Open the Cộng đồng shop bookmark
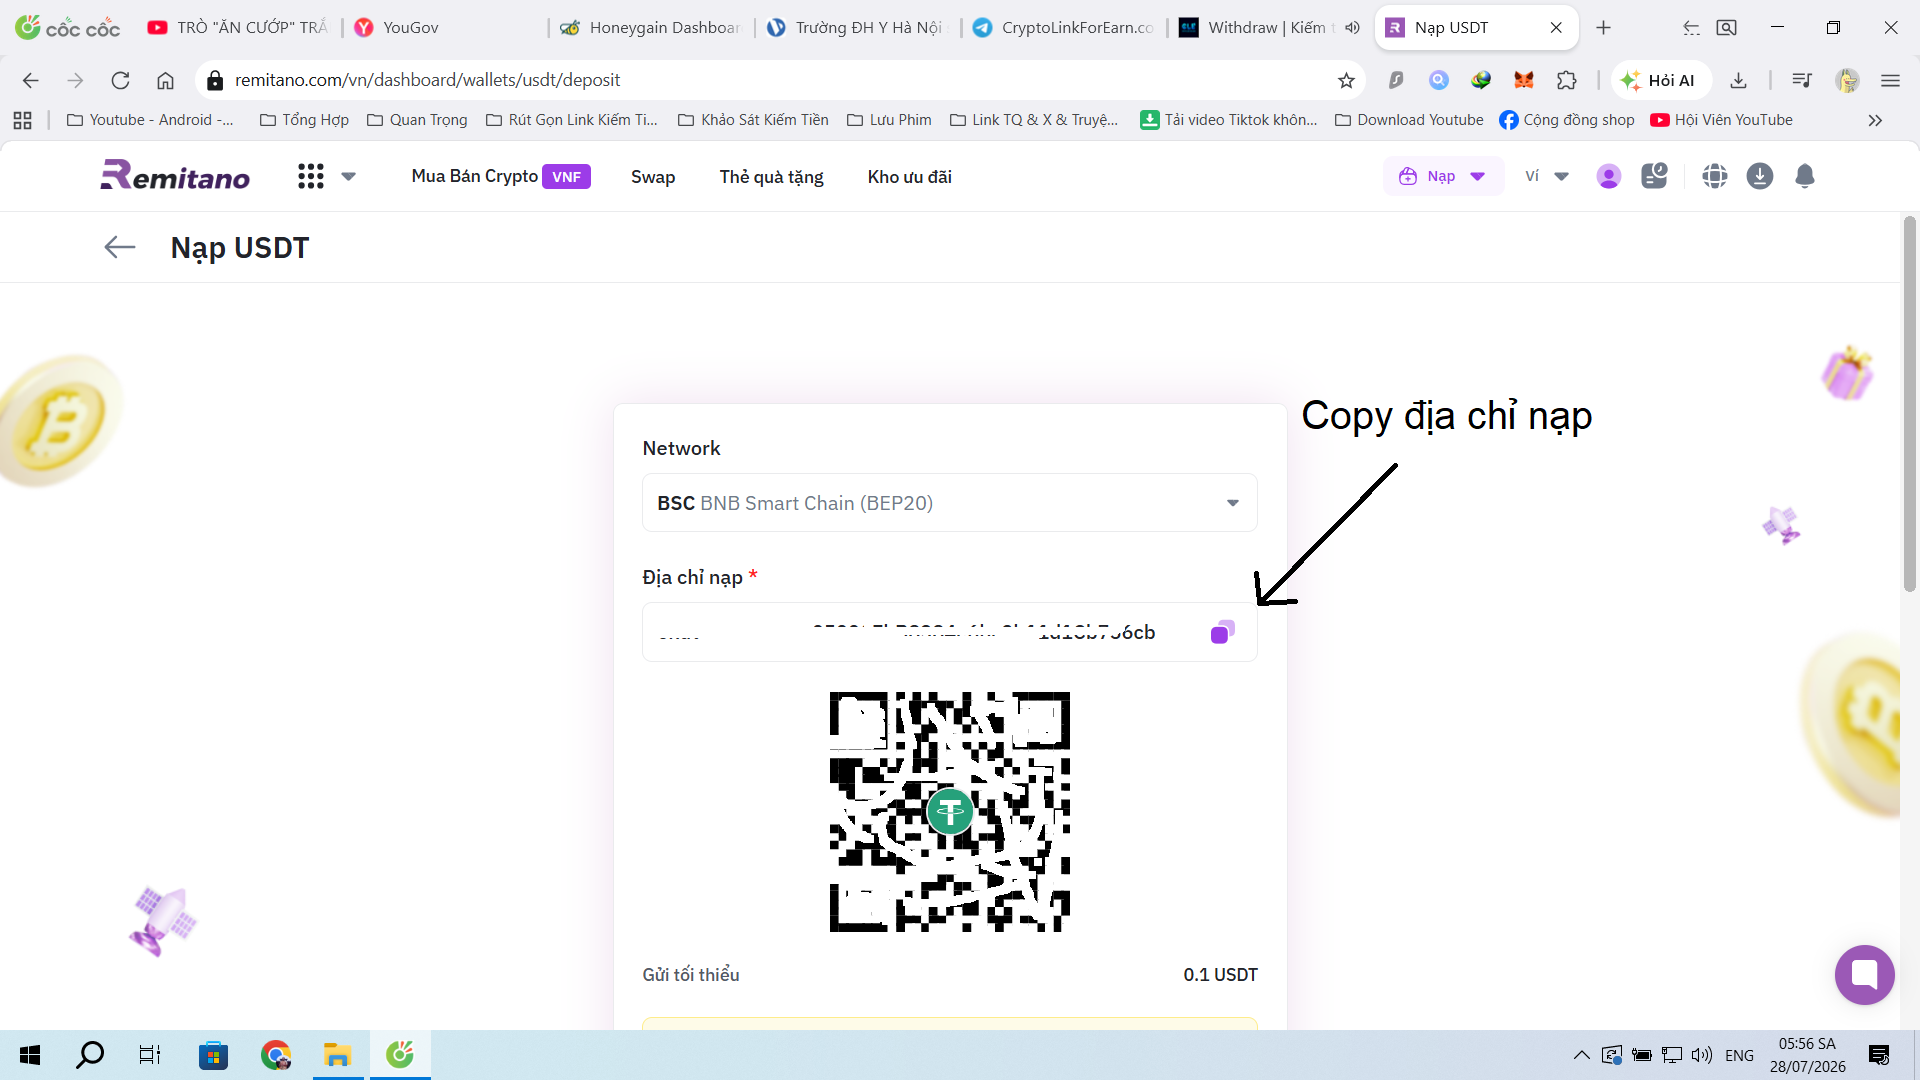 (x=1567, y=120)
